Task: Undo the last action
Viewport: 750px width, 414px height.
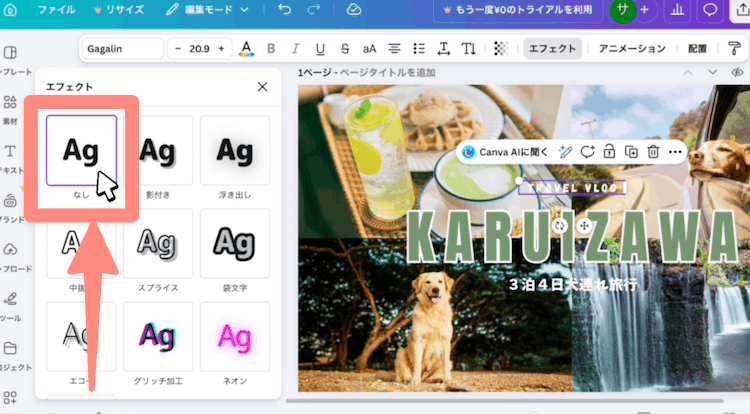Action: (x=284, y=10)
